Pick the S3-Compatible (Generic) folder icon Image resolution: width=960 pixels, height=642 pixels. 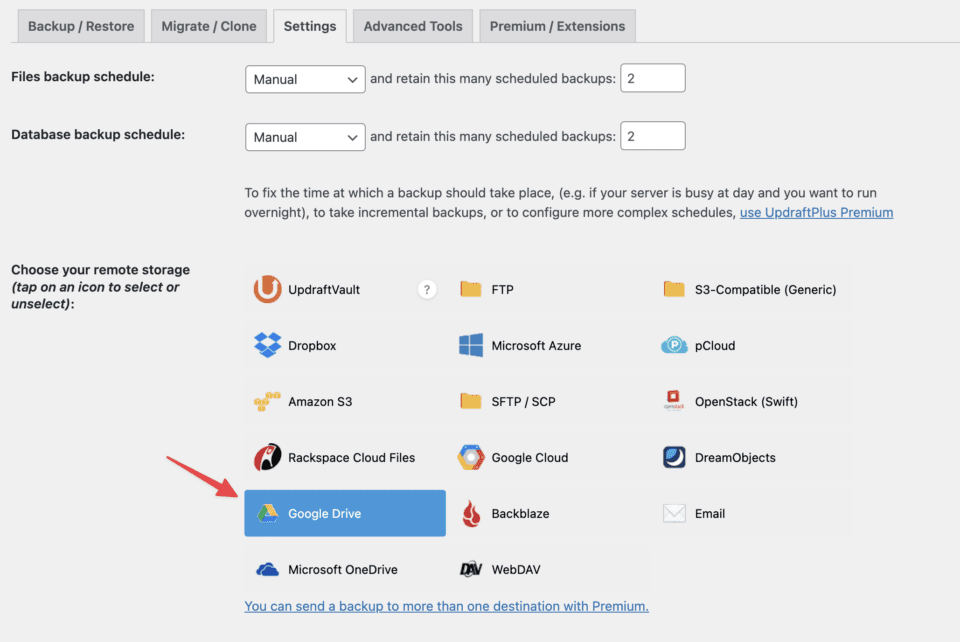coord(674,289)
